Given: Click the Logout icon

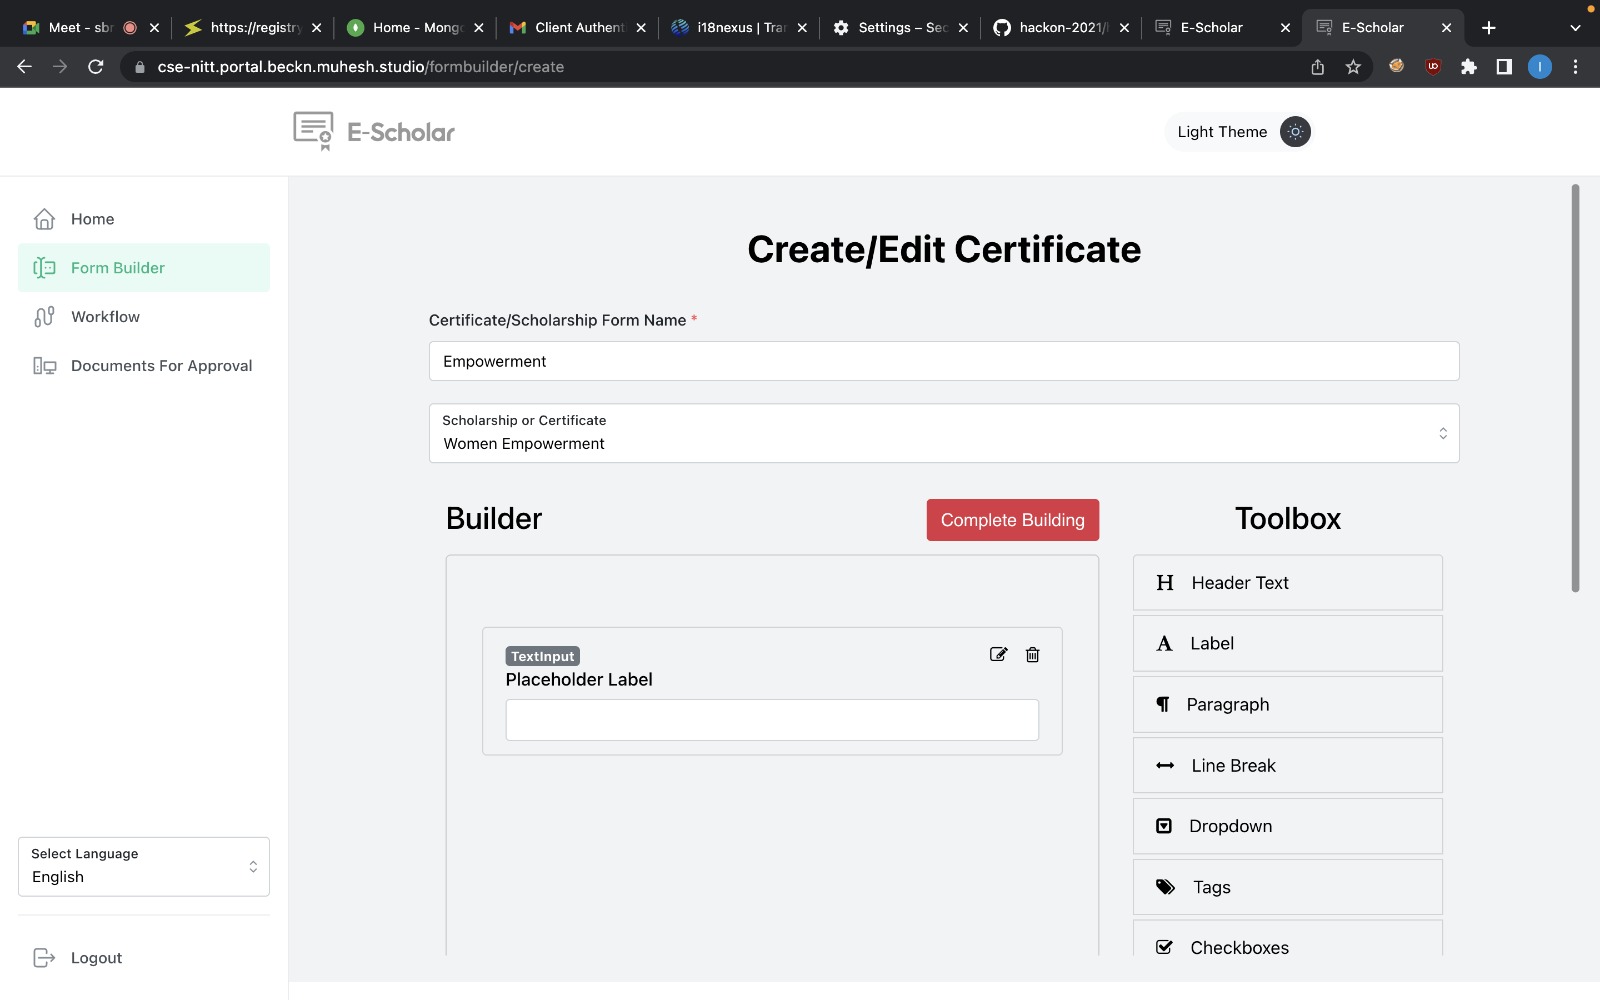Looking at the screenshot, I should [44, 958].
